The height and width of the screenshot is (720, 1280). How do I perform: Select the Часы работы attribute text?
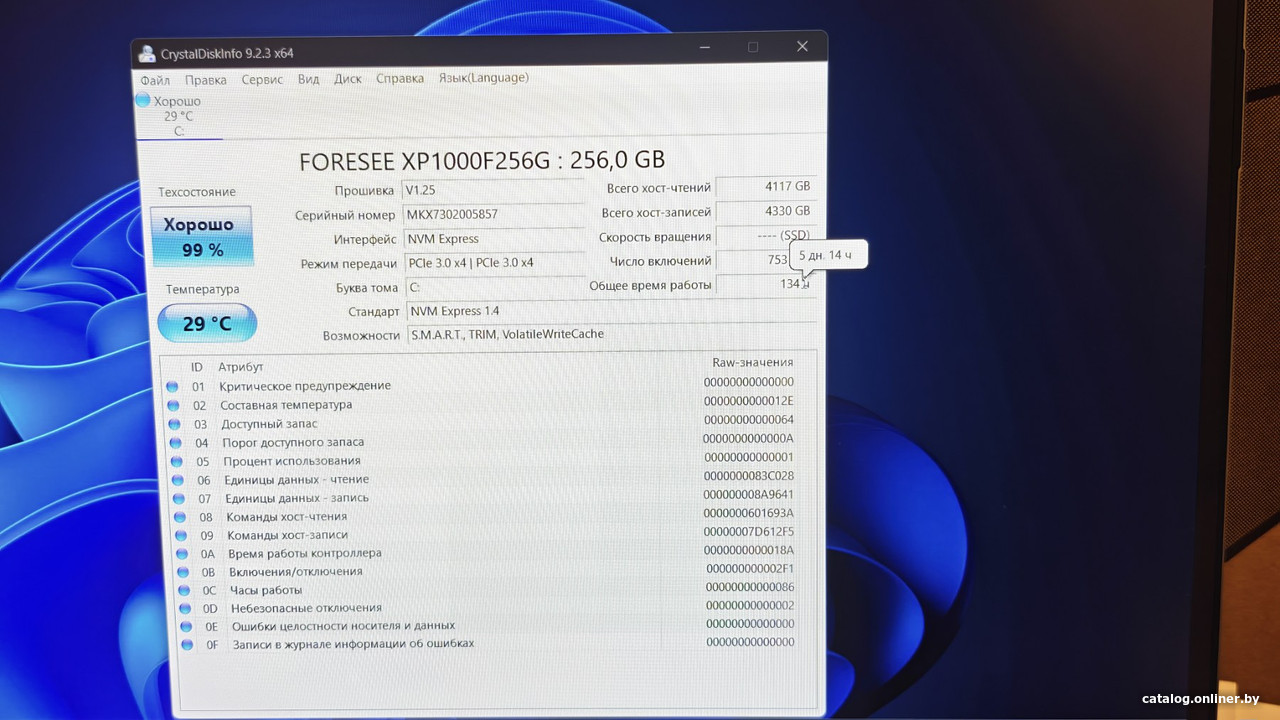click(266, 590)
